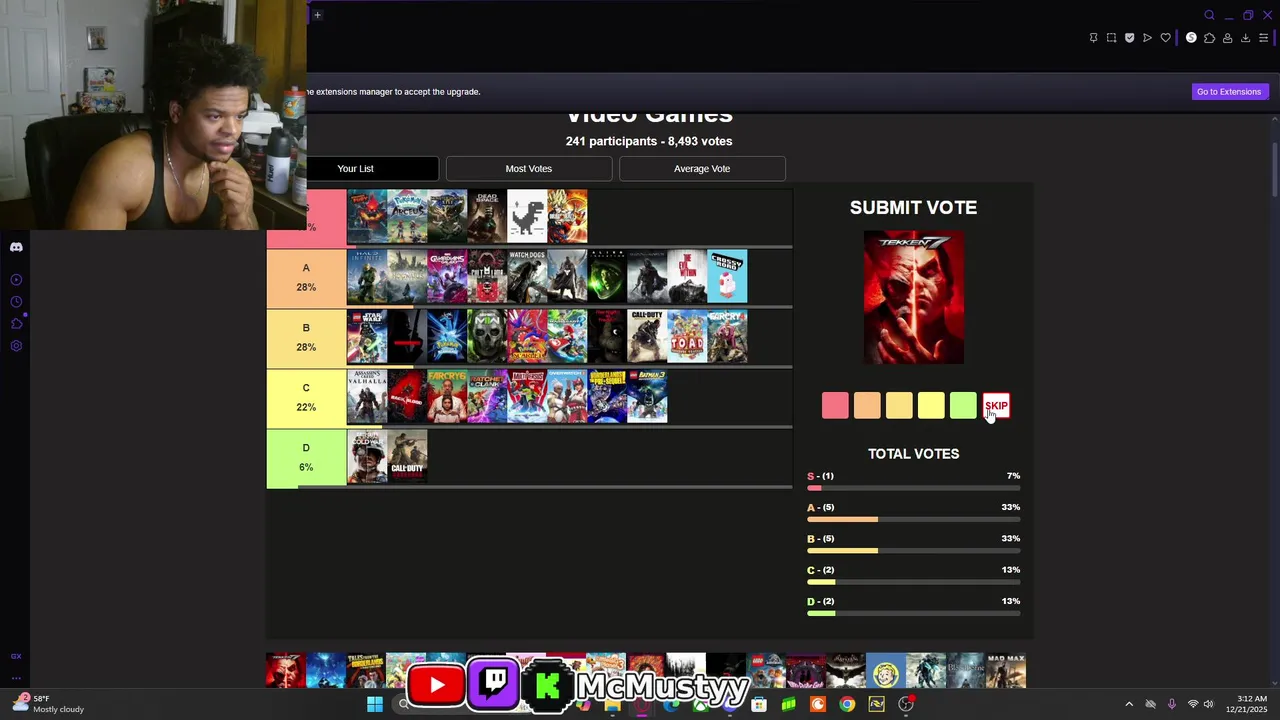Open the OBS Studio icon on the taskbar
This screenshot has height=720, width=1280.
[906, 704]
